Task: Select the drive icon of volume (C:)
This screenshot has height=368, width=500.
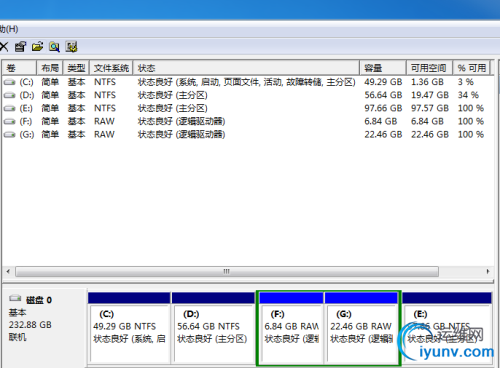Action: pyautogui.click(x=10, y=82)
